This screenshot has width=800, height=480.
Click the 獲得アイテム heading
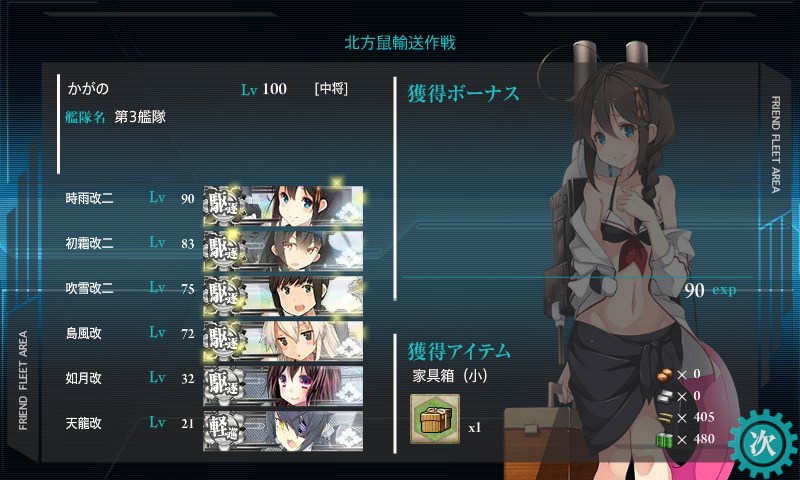[x=459, y=351]
